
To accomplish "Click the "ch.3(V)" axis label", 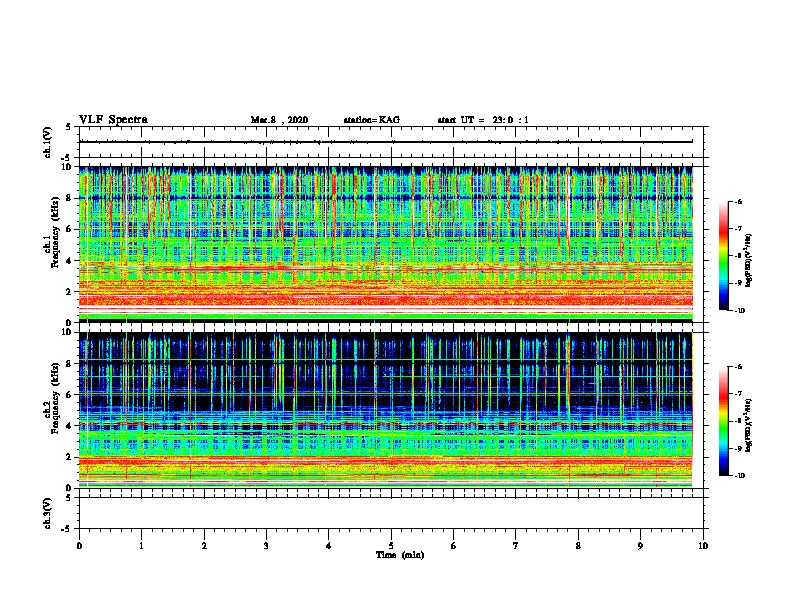I will [x=47, y=513].
